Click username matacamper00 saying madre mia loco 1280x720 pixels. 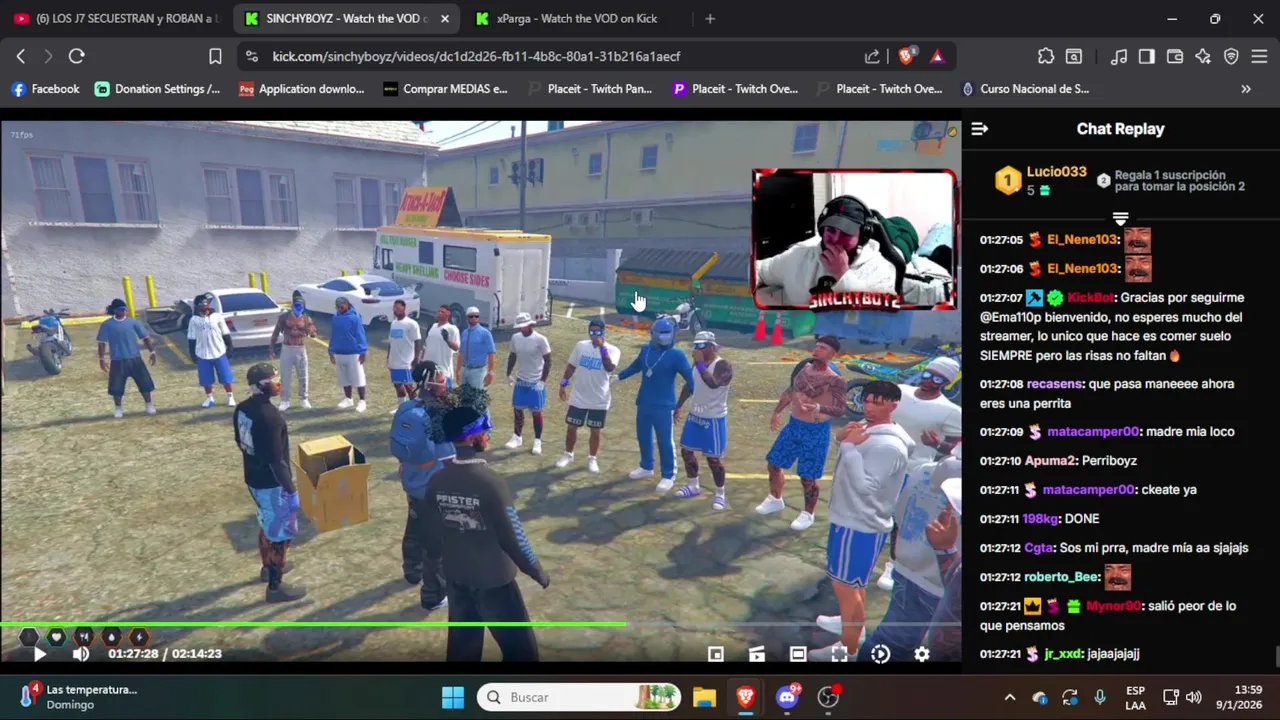pos(1092,432)
